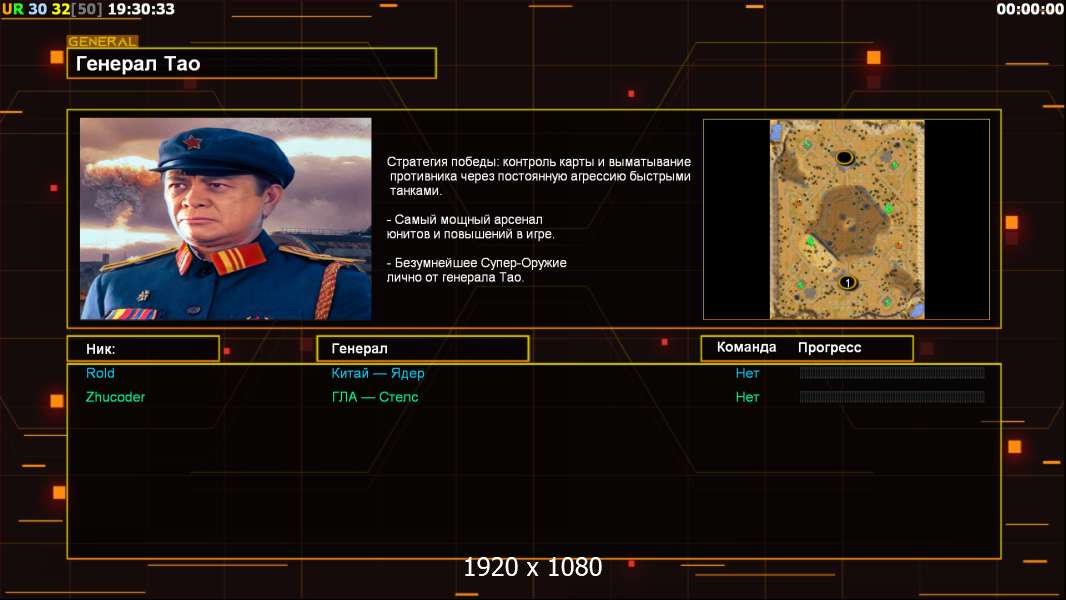
Task: Select player name Rold
Action: point(100,373)
